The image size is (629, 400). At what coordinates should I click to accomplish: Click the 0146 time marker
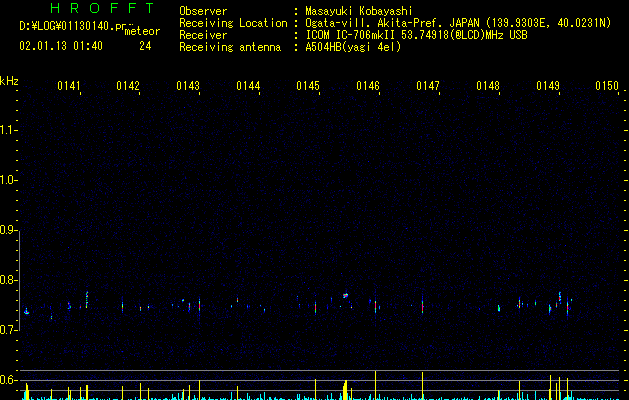click(x=368, y=86)
